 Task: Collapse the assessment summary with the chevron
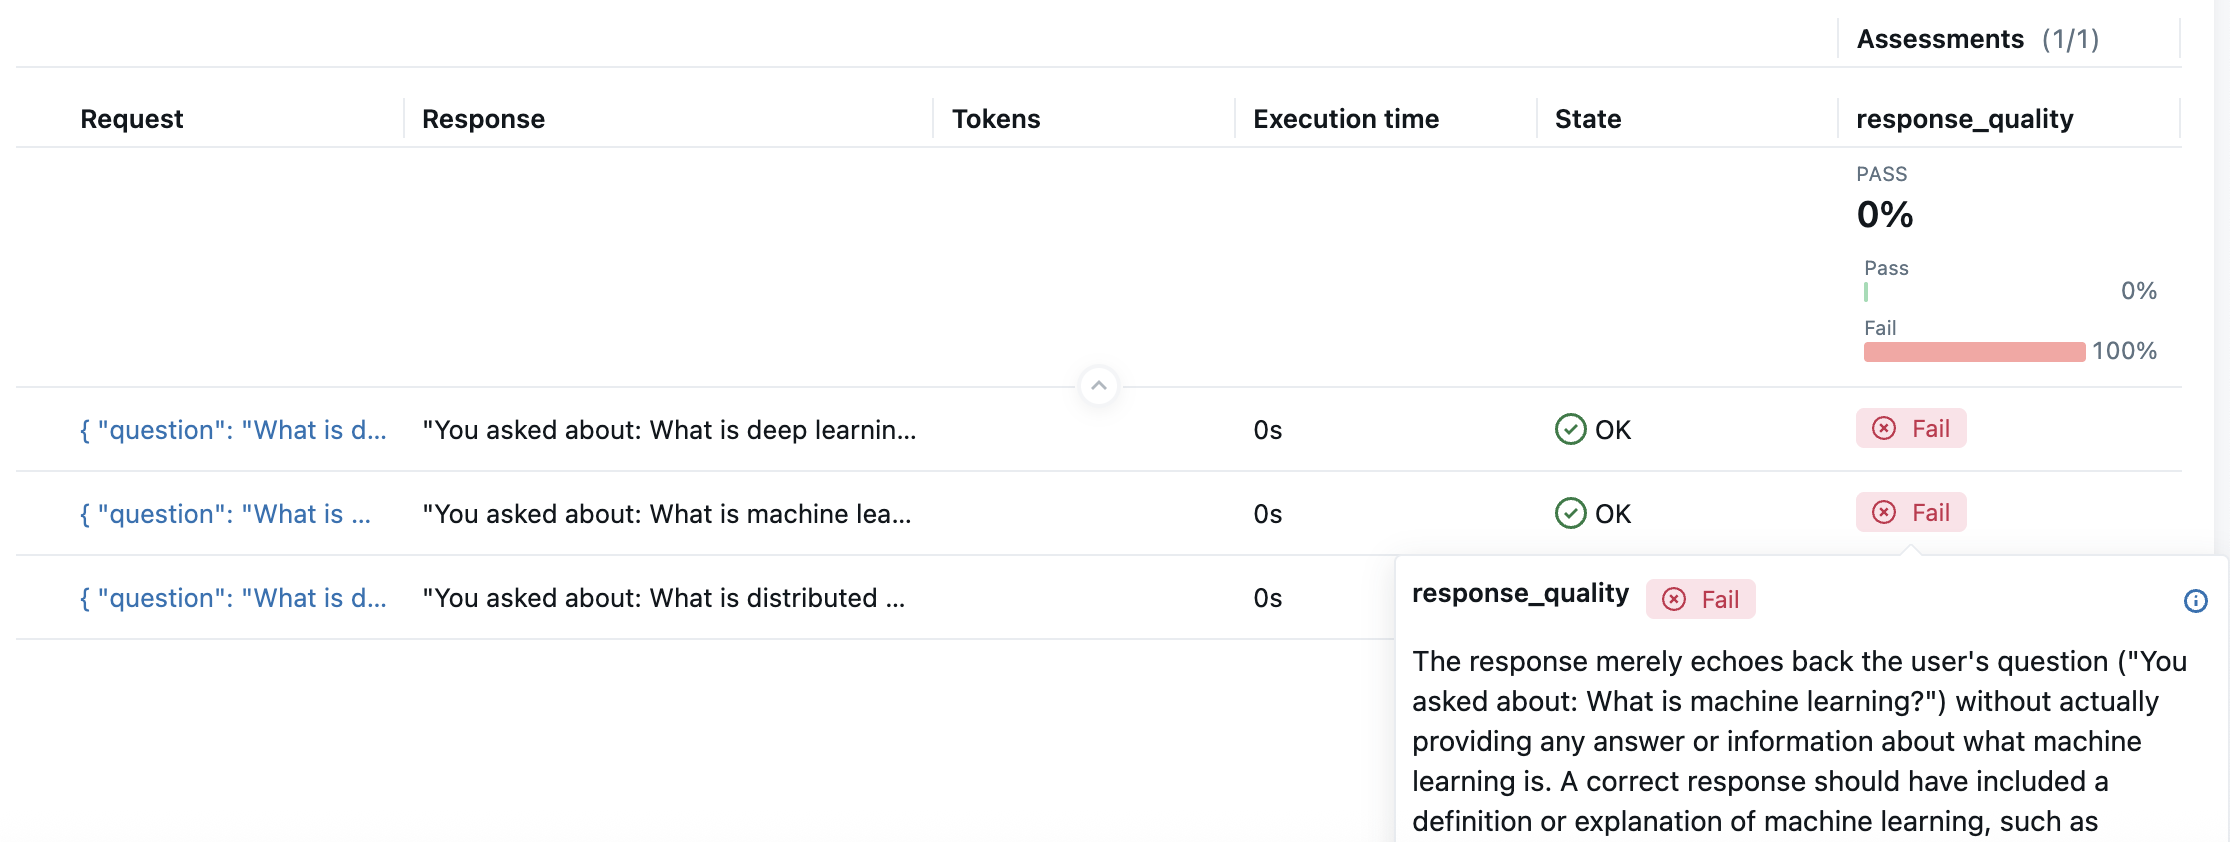(1098, 386)
